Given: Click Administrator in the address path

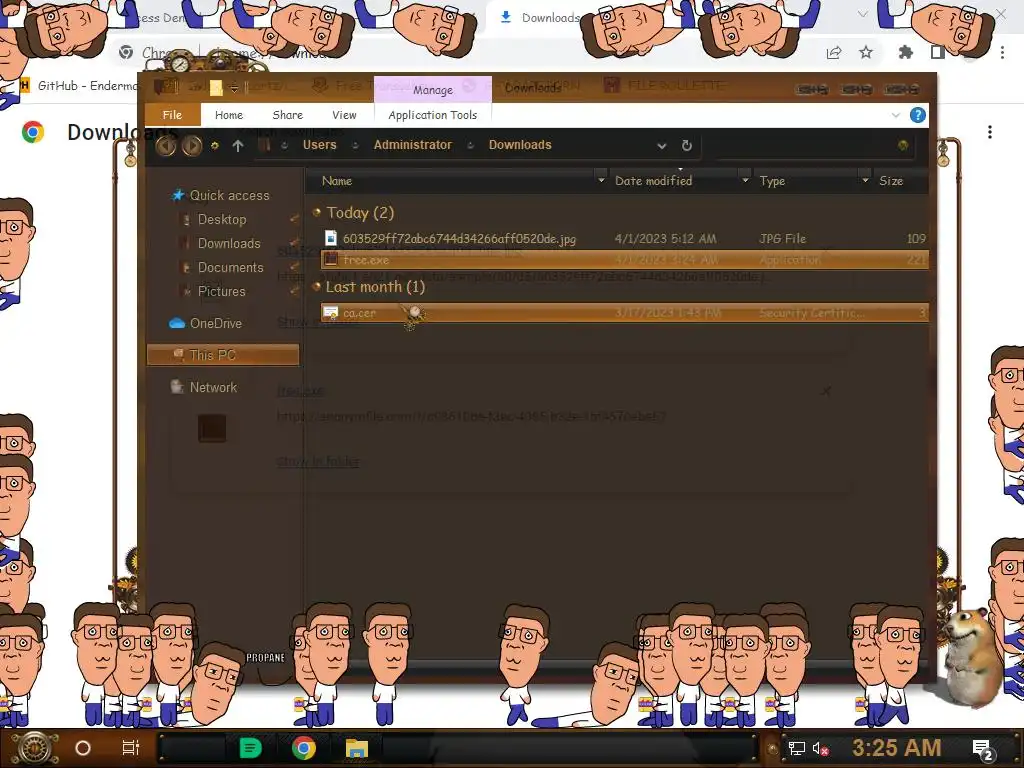Looking at the screenshot, I should 412,145.
